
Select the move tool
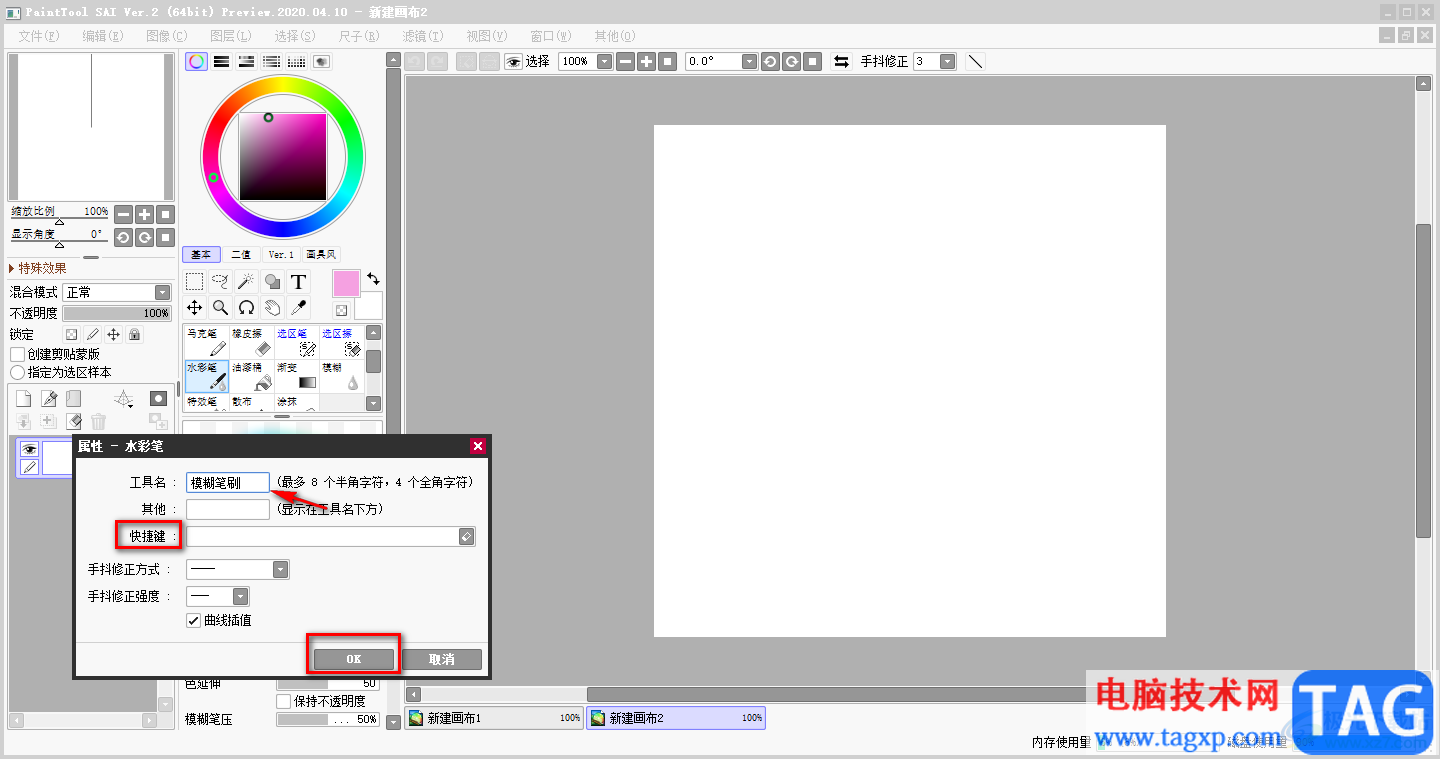(x=195, y=308)
